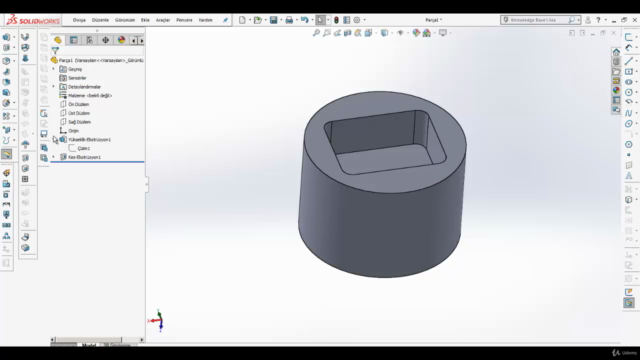Activate the Select cursor tool
The width and height of the screenshot is (640, 360).
click(x=320, y=20)
